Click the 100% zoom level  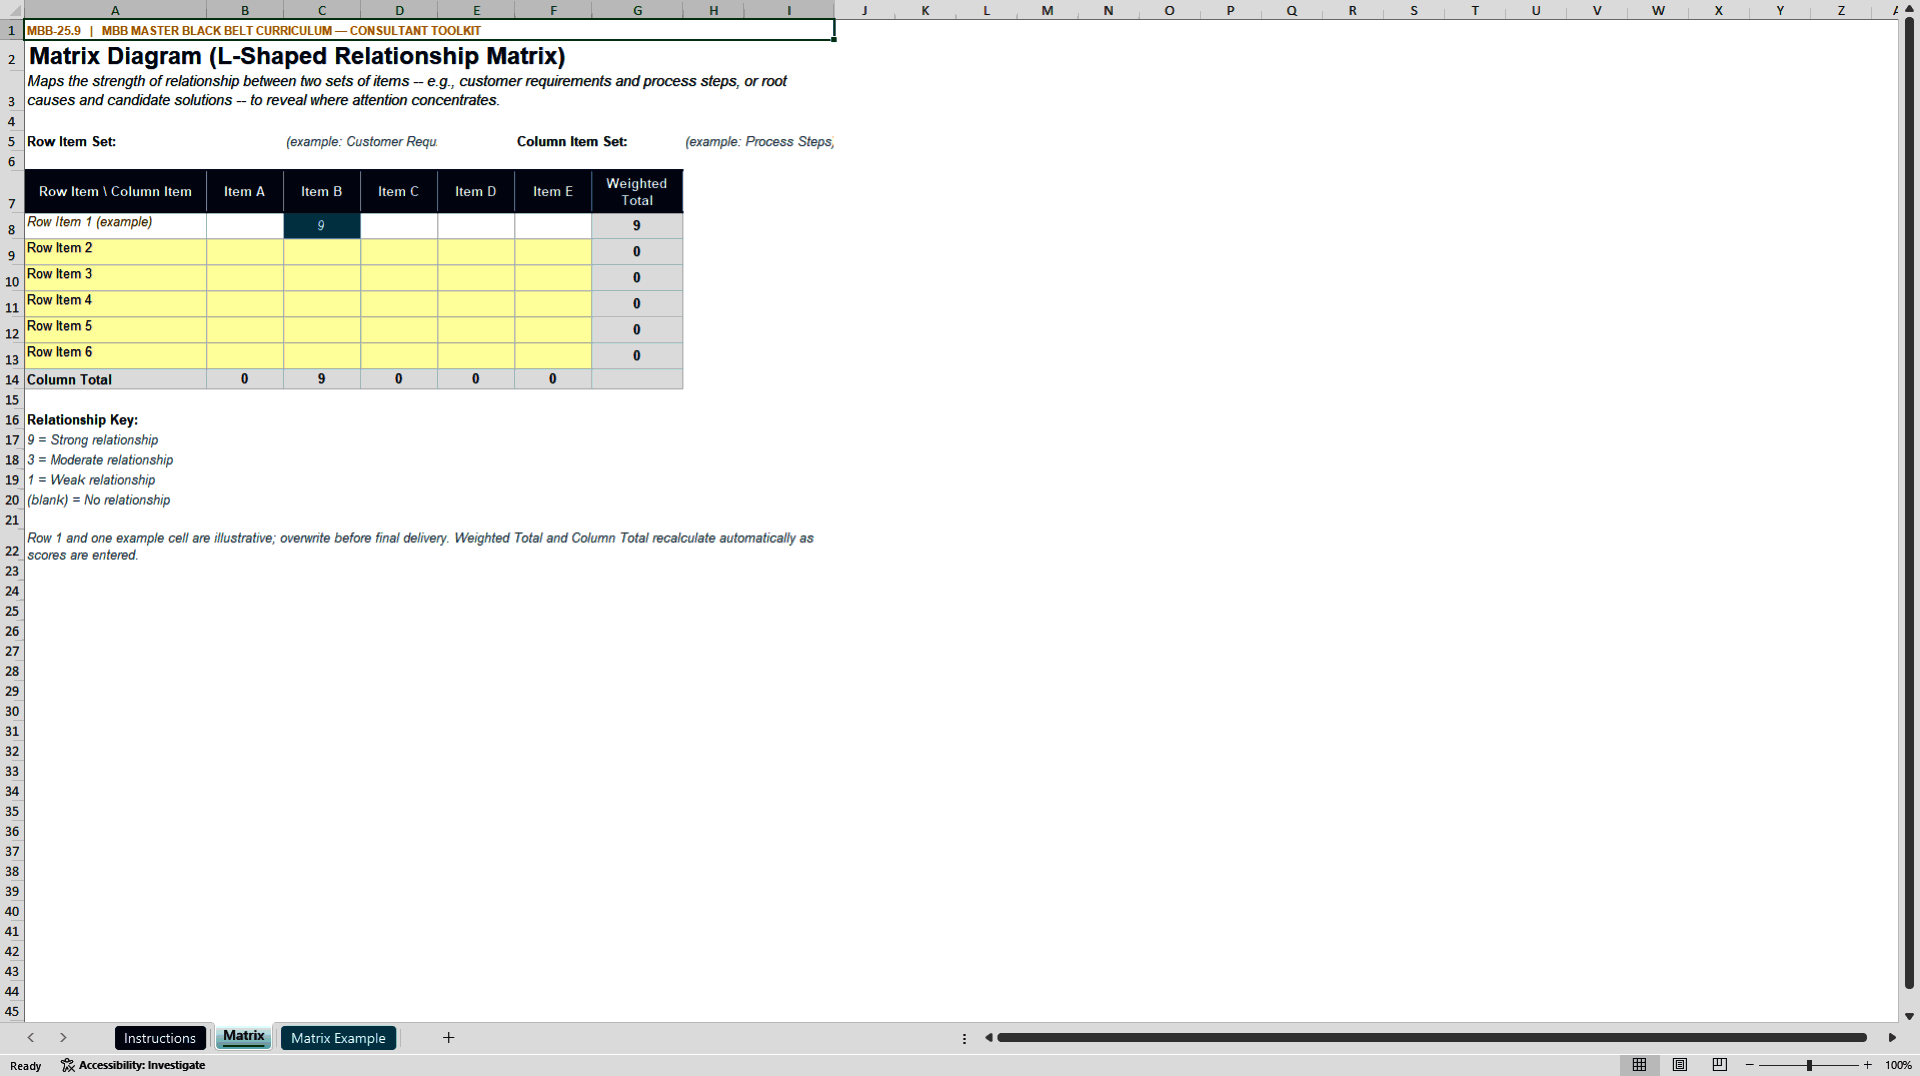tap(1898, 1065)
